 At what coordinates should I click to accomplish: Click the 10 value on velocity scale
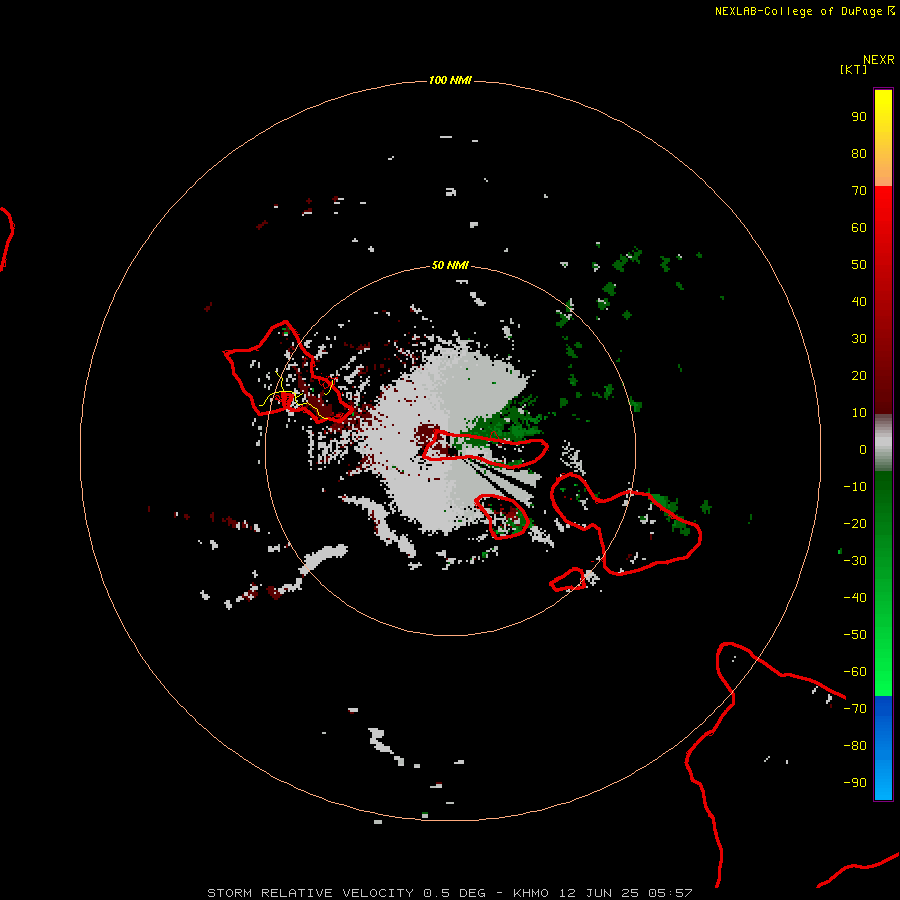pyautogui.click(x=859, y=413)
